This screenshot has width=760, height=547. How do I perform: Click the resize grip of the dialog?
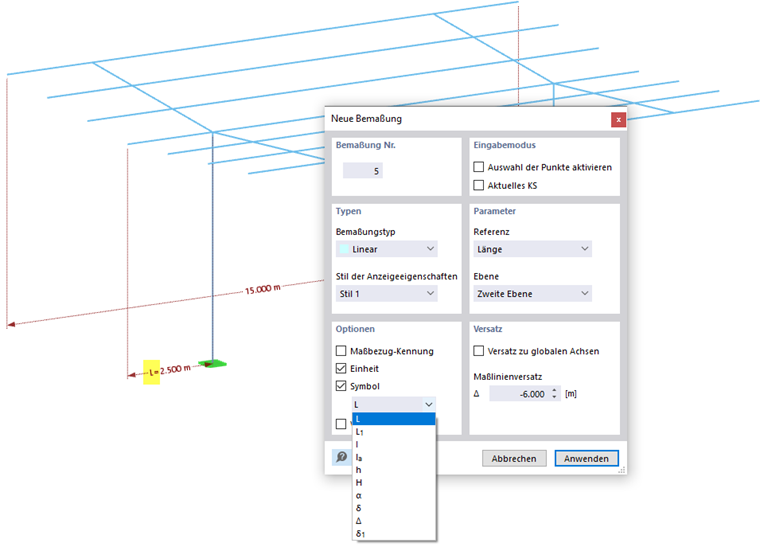(622, 469)
